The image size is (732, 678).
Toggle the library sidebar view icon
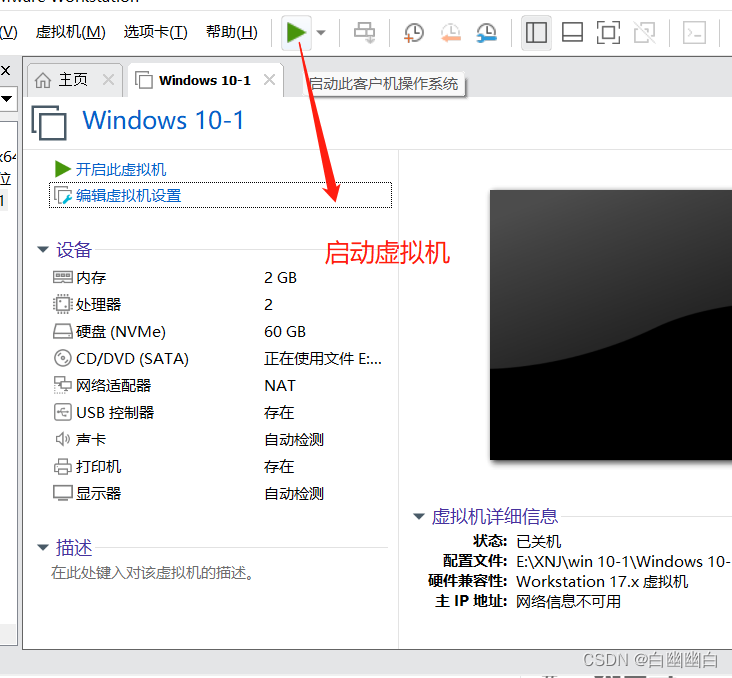536,33
